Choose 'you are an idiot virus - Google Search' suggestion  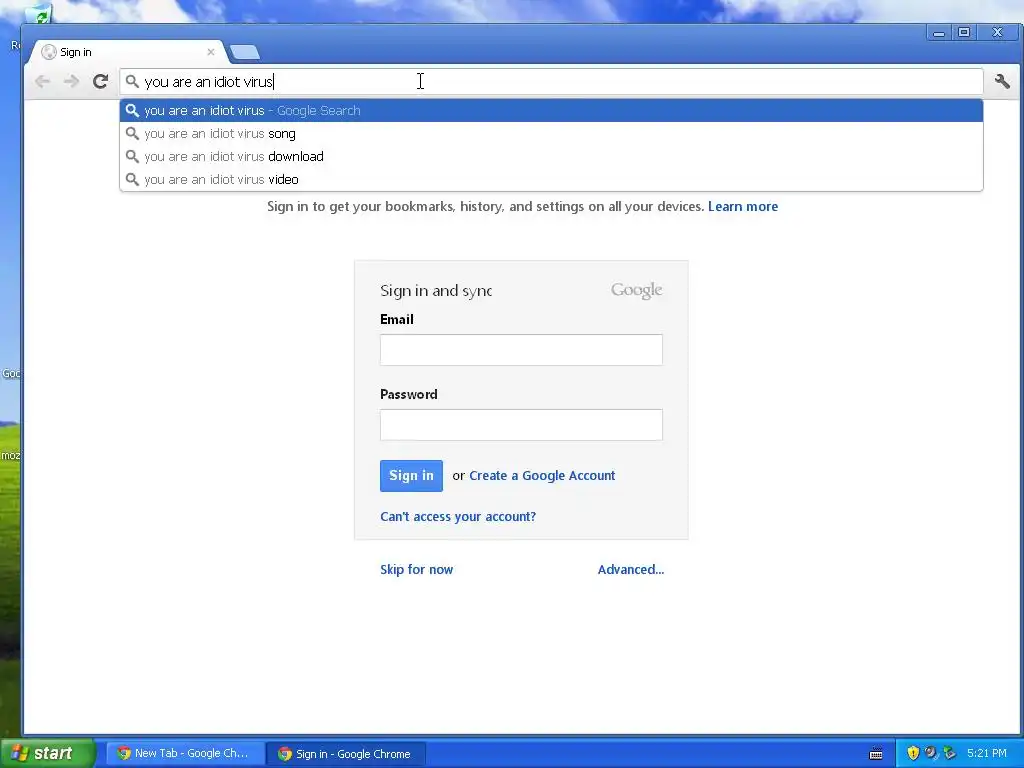[551, 110]
